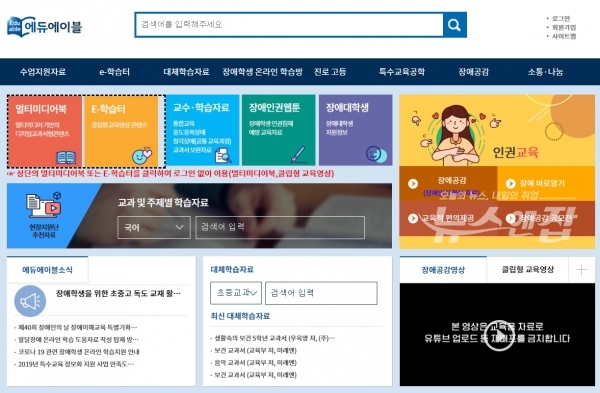
Task: Open the 대체학습자료 menu
Action: (x=186, y=72)
